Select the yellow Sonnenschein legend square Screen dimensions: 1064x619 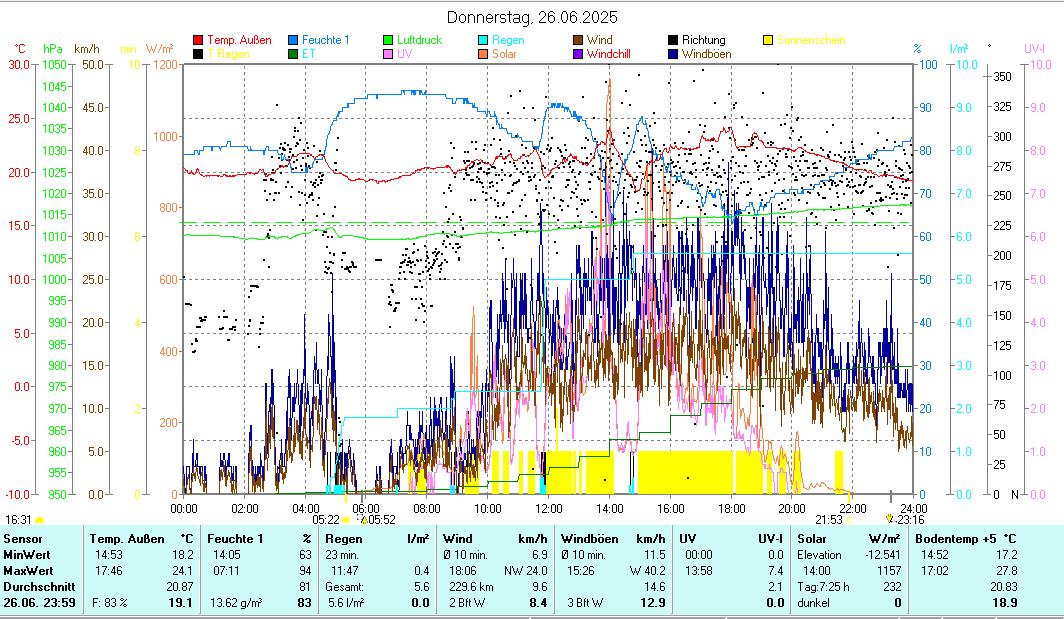pos(768,40)
